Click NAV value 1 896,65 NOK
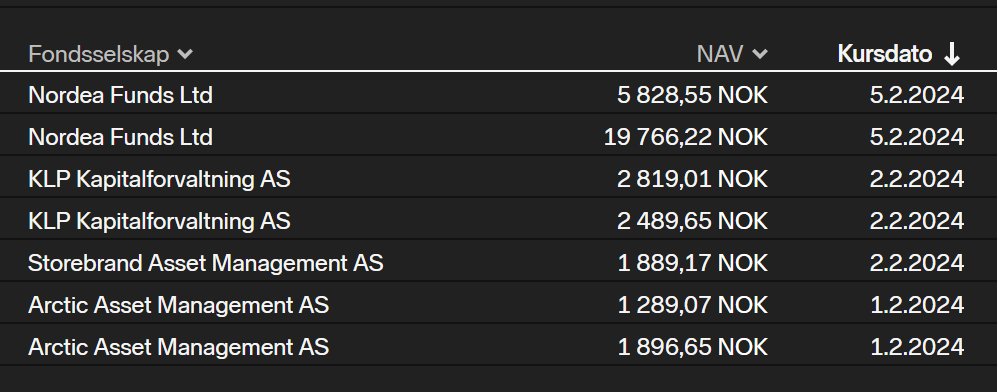This screenshot has width=998, height=392. 693,347
